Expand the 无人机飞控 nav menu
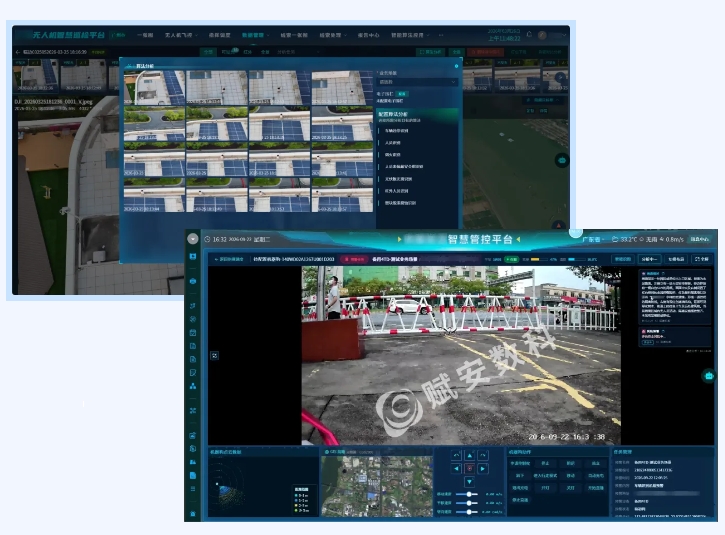Viewport: 725px width, 535px height. 181,35
